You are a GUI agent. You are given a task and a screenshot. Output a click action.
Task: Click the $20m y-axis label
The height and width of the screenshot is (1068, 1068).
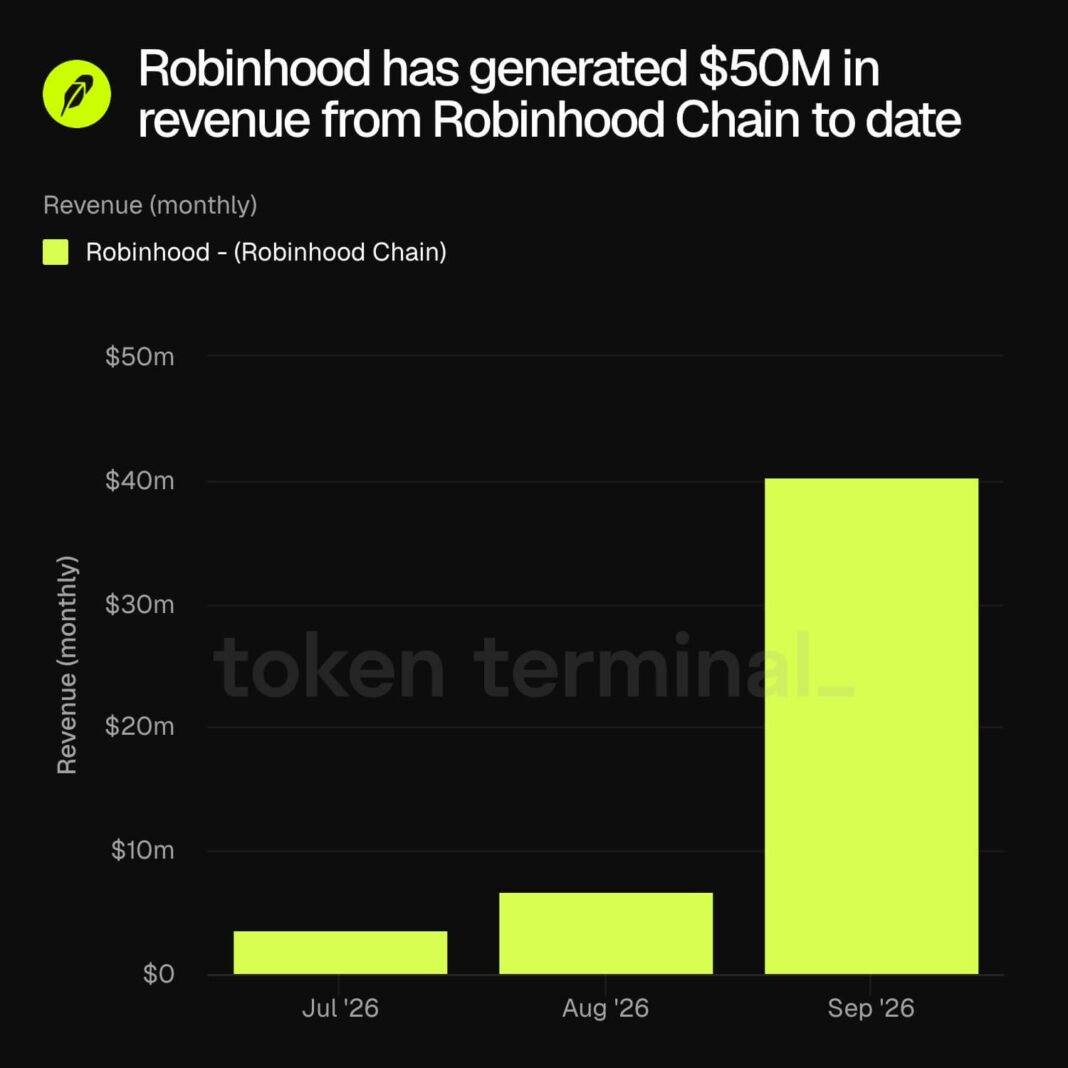click(x=140, y=727)
